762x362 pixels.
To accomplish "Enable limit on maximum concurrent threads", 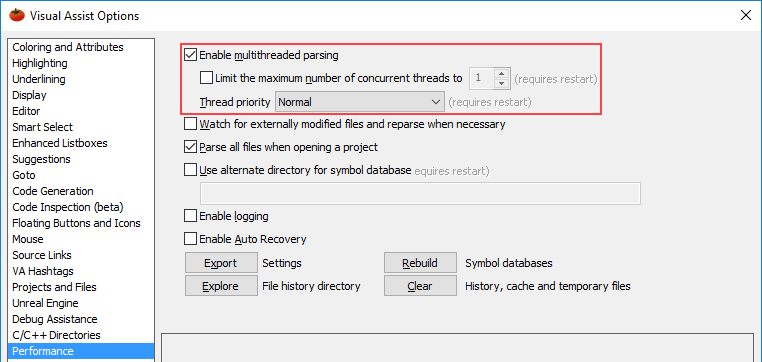I will (x=206, y=78).
